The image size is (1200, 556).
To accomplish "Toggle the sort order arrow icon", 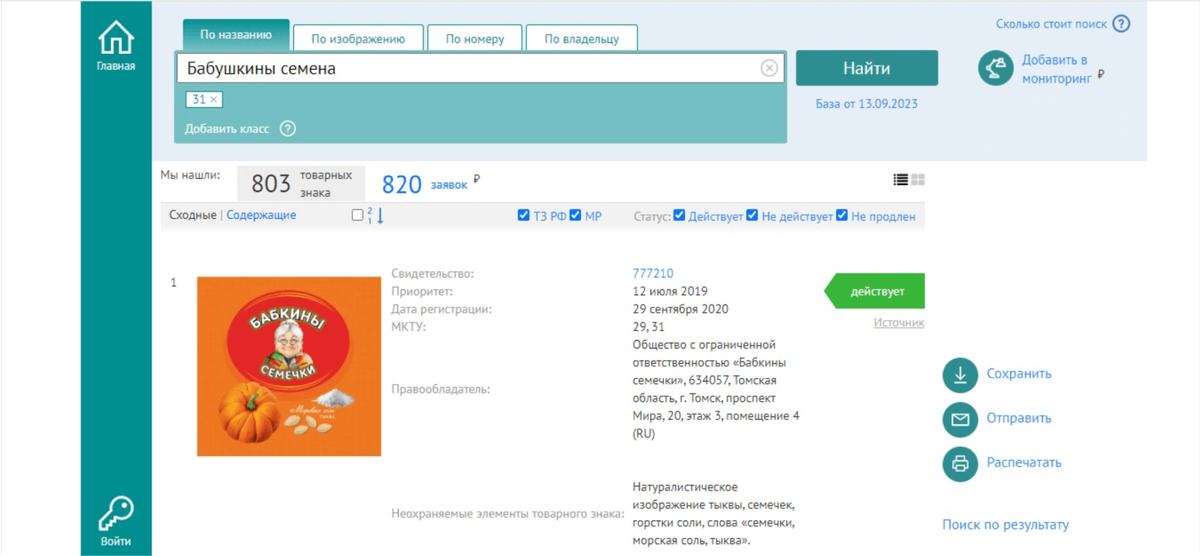I will pyautogui.click(x=376, y=215).
